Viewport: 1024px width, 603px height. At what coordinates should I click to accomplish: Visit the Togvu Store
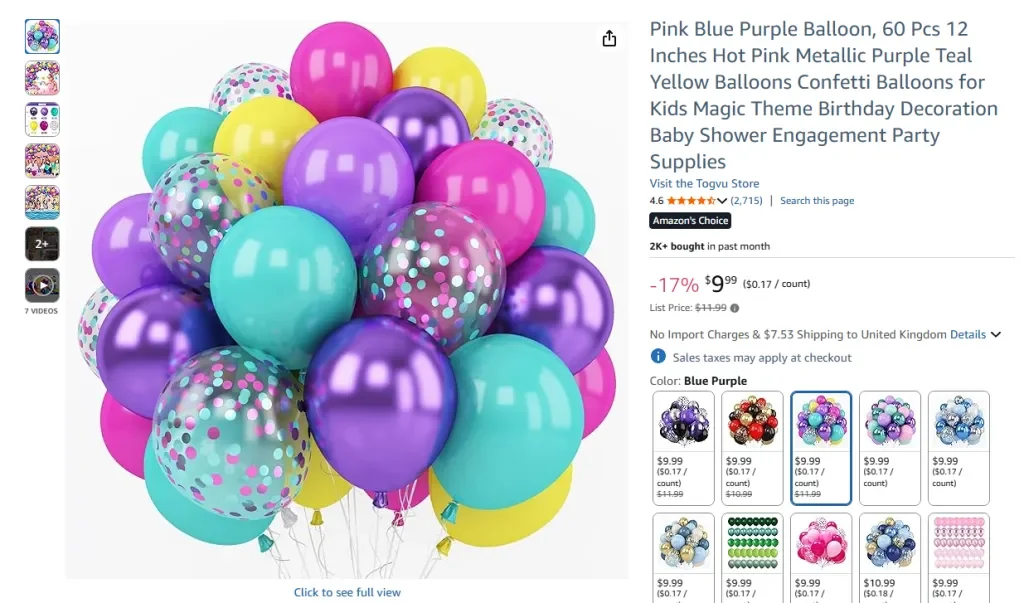coord(704,183)
